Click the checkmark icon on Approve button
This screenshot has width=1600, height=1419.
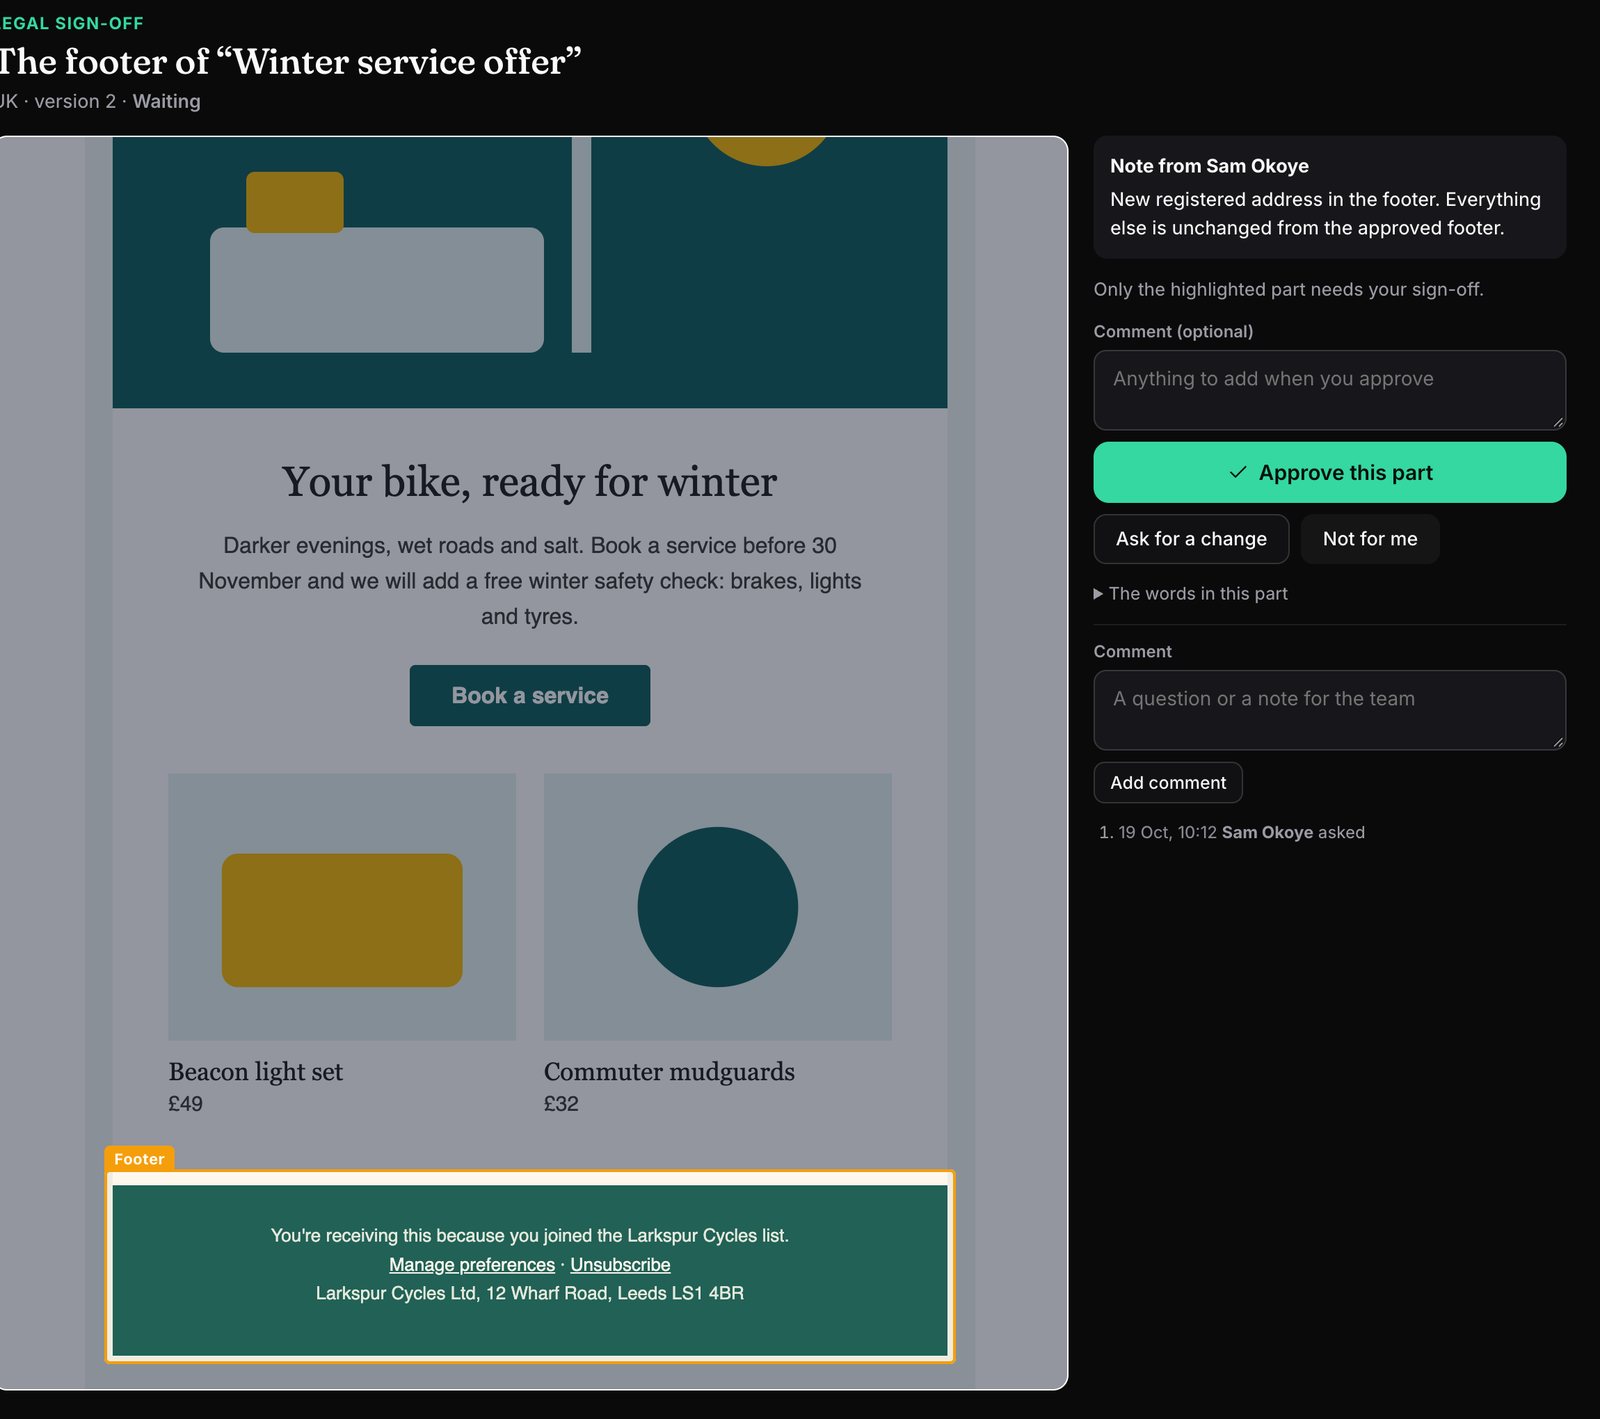pyautogui.click(x=1238, y=472)
